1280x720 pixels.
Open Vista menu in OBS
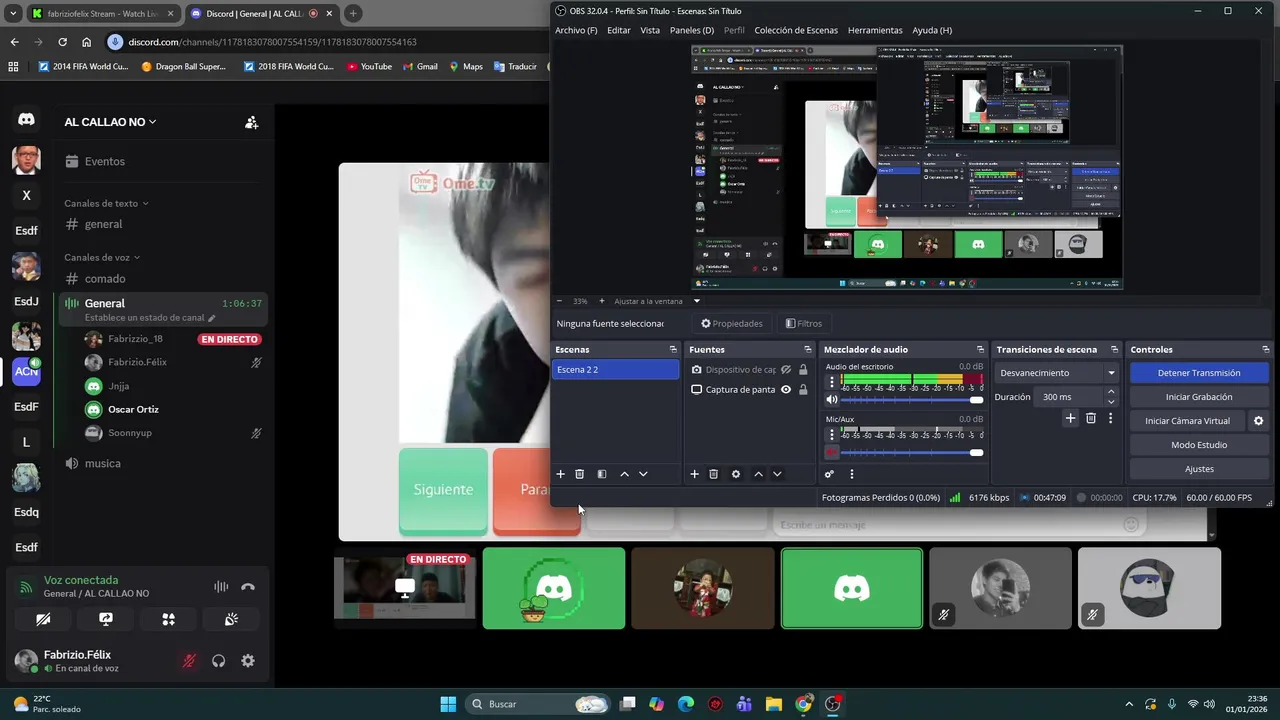650,30
